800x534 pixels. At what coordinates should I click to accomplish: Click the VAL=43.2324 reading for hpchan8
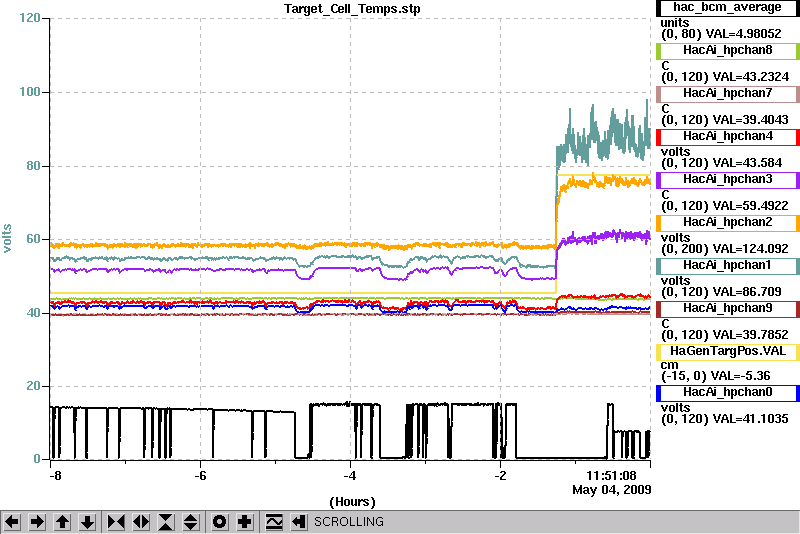(751, 77)
